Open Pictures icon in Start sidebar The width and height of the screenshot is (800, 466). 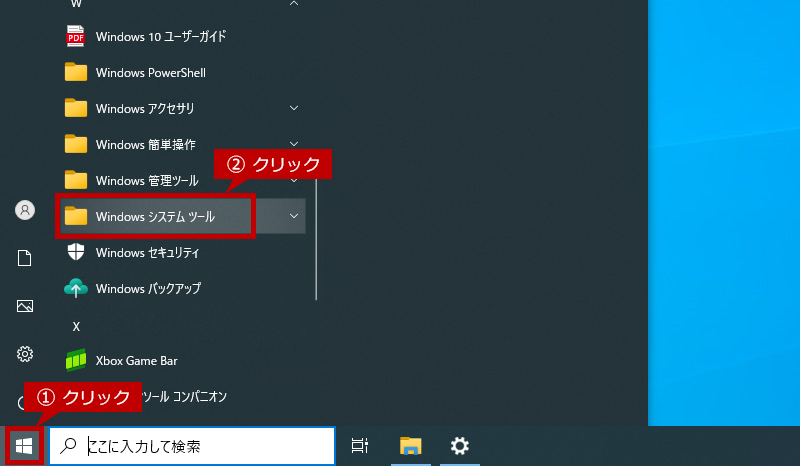point(24,306)
